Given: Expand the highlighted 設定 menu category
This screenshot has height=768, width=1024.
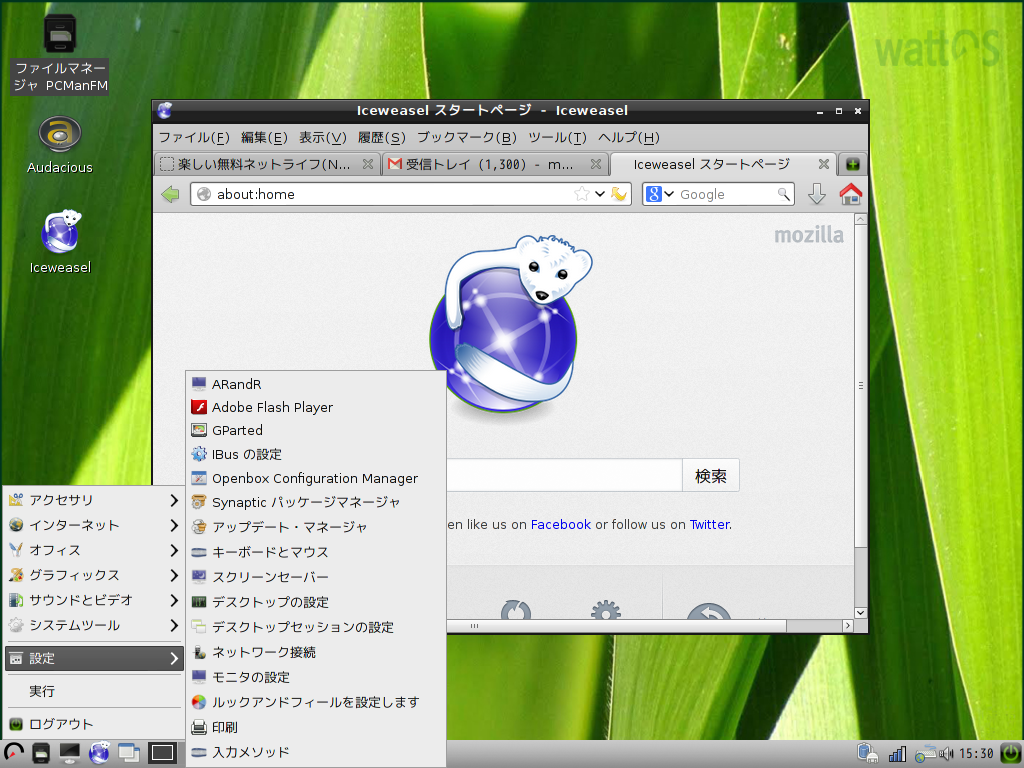Looking at the screenshot, I should (x=94, y=658).
